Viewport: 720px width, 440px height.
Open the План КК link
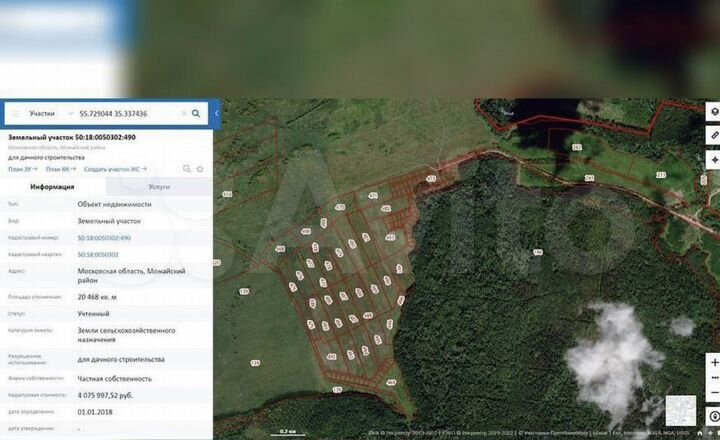[x=61, y=169]
